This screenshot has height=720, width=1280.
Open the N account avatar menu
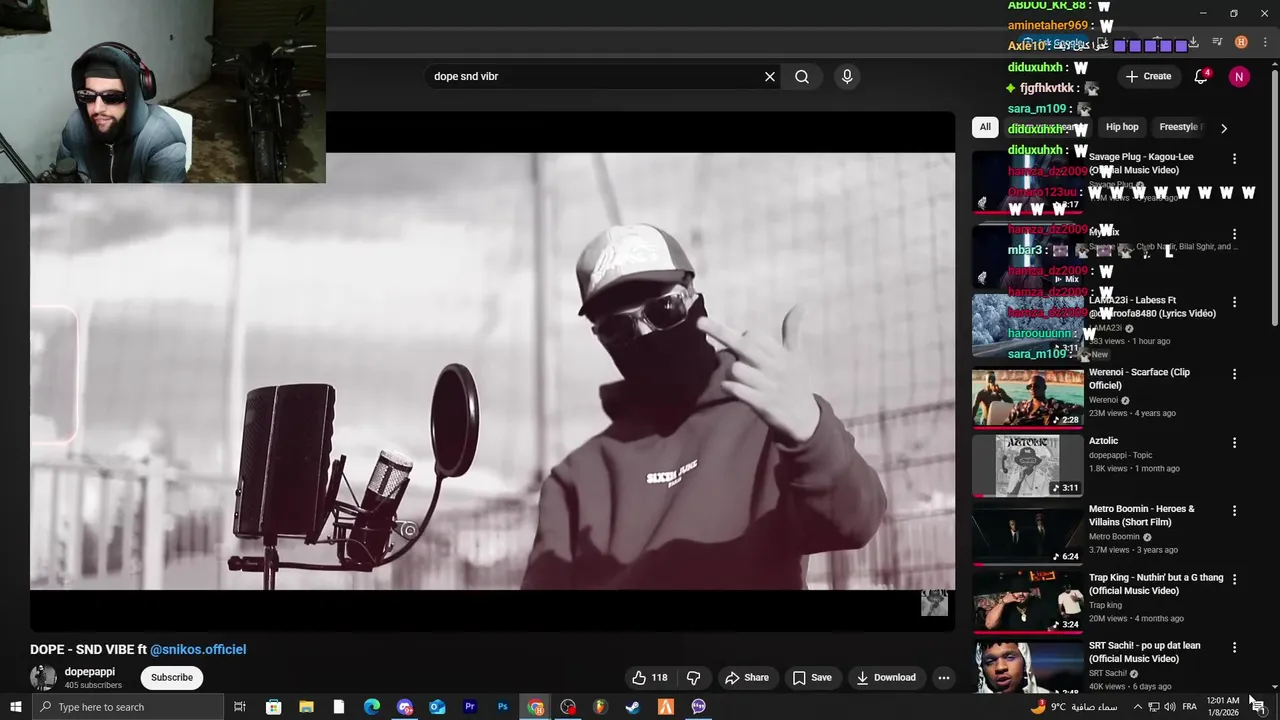(1239, 76)
